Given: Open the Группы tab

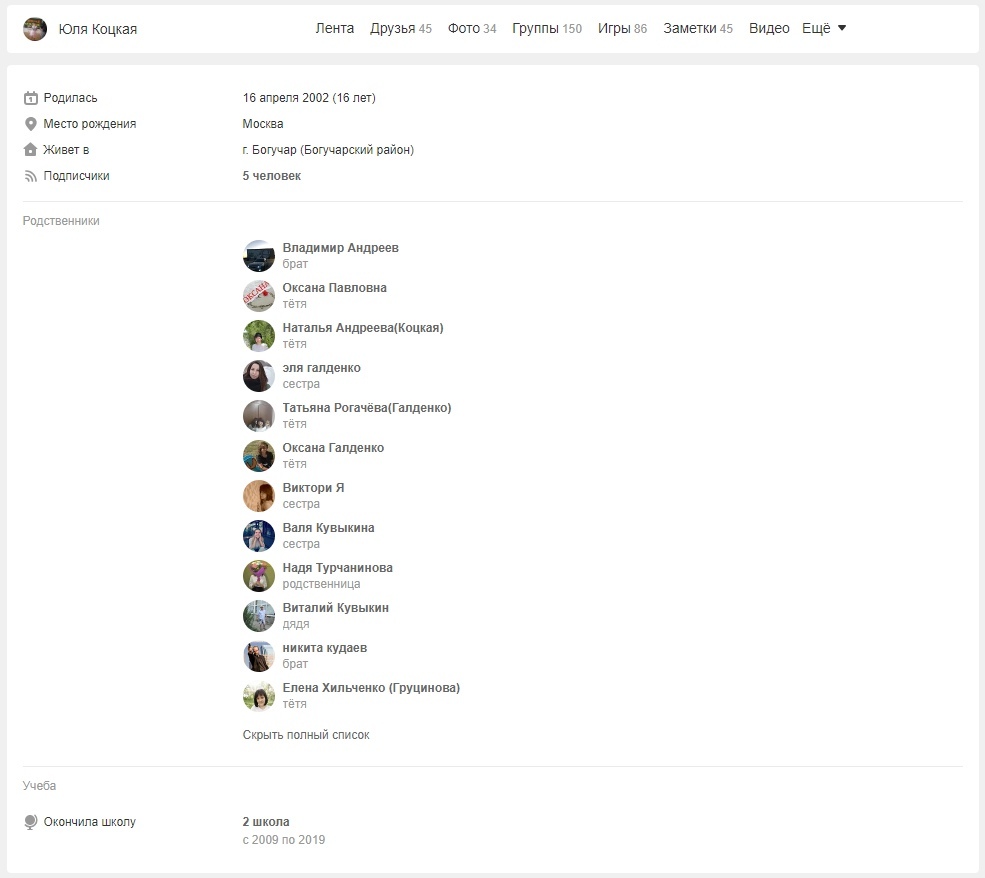Looking at the screenshot, I should coord(546,29).
